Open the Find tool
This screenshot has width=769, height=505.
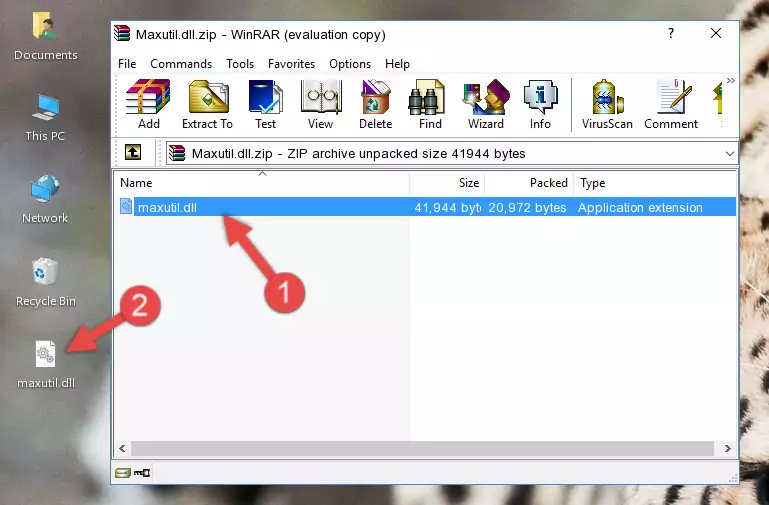coord(430,104)
